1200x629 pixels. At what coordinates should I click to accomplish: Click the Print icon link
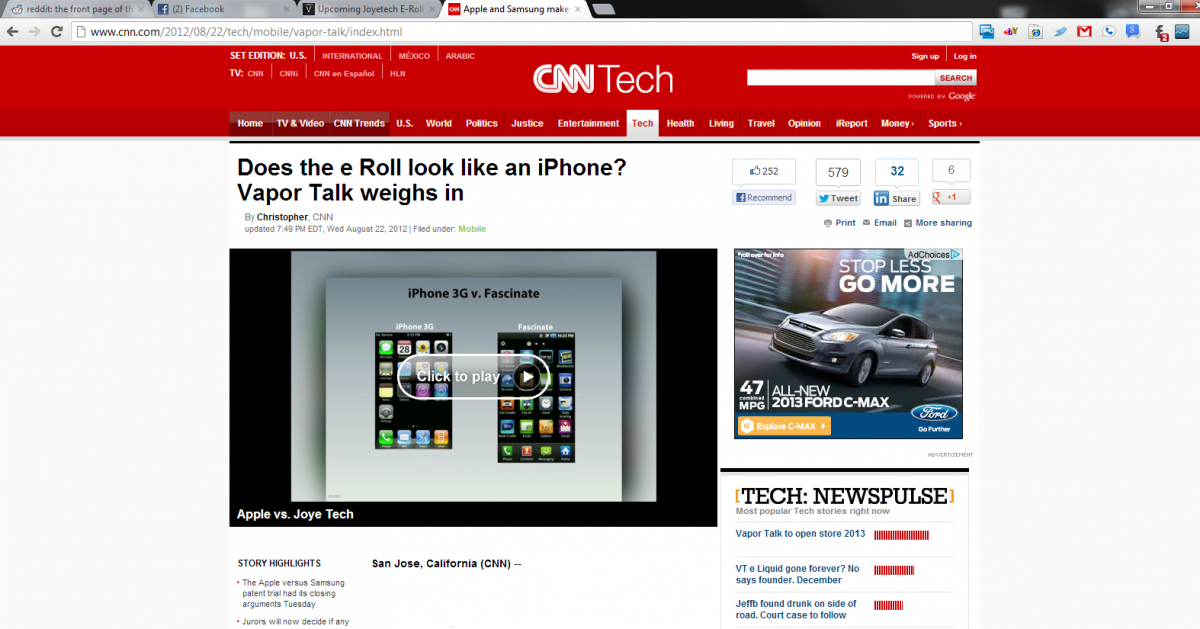coord(840,223)
